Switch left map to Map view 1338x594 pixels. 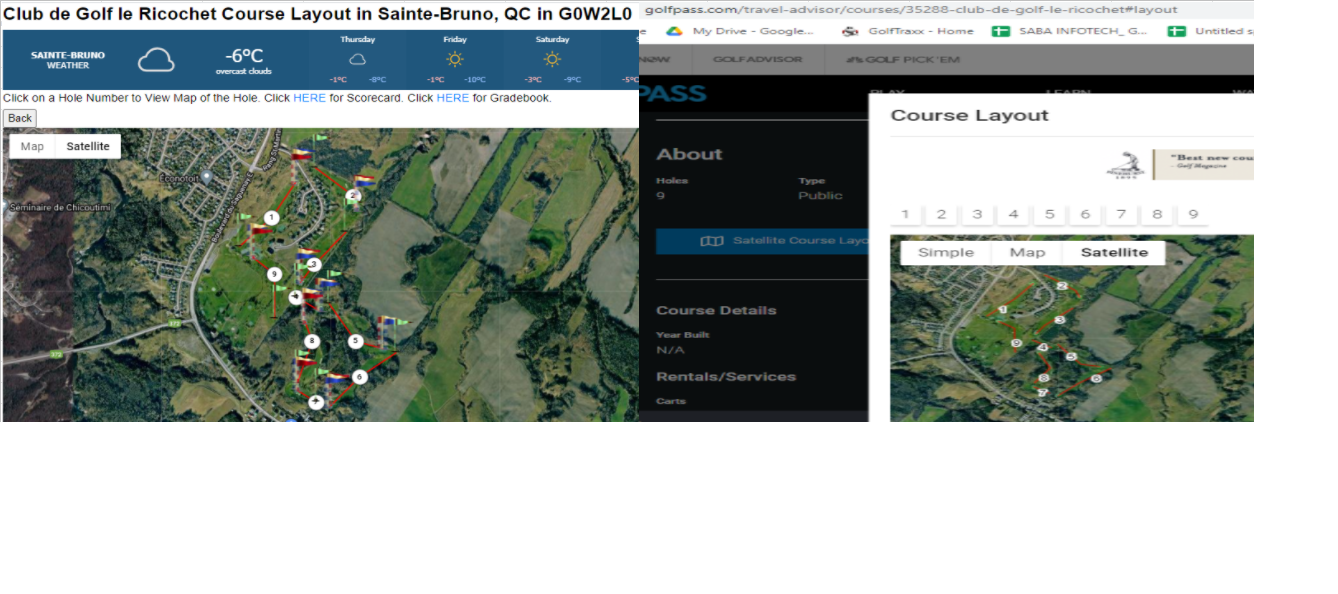pos(32,146)
